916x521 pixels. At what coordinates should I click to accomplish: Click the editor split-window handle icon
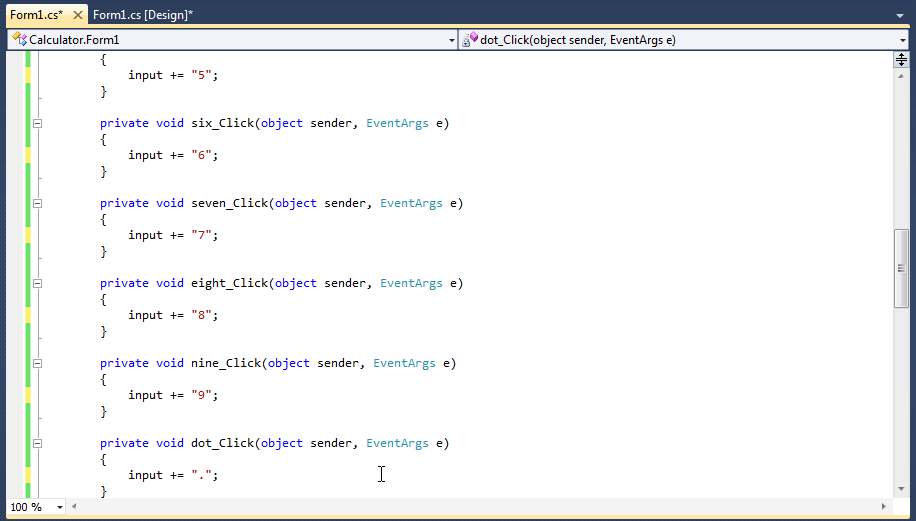tap(901, 59)
